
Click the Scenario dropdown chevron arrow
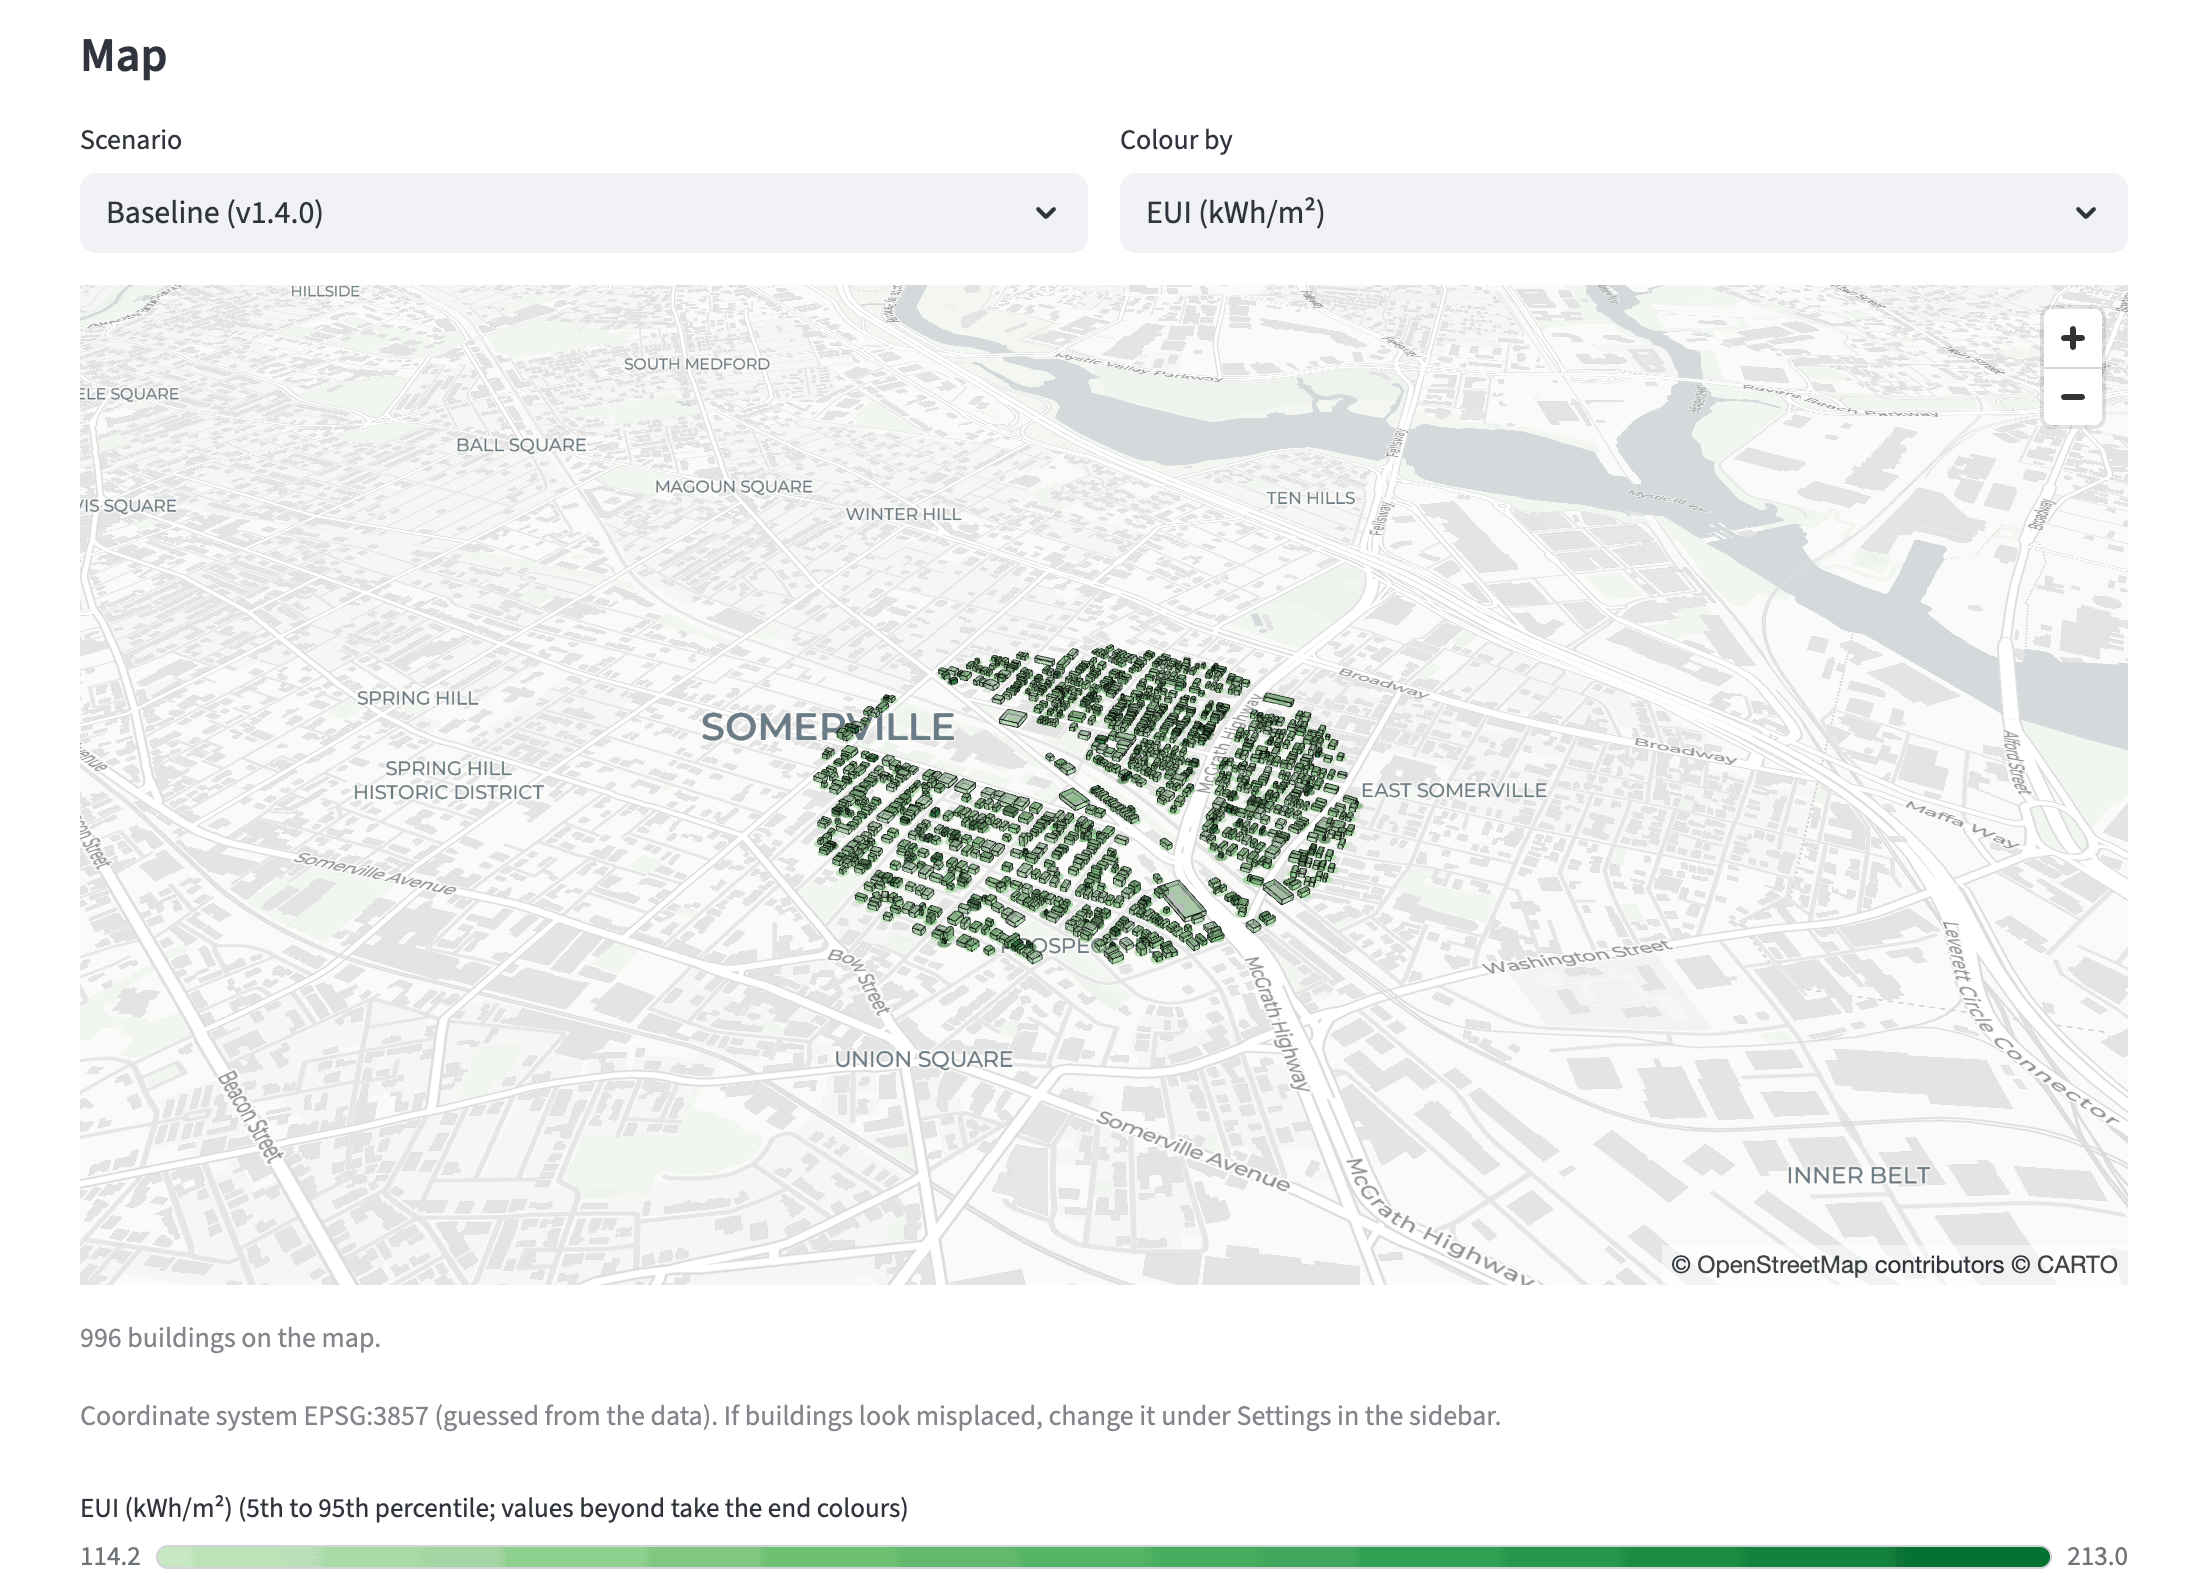1046,213
